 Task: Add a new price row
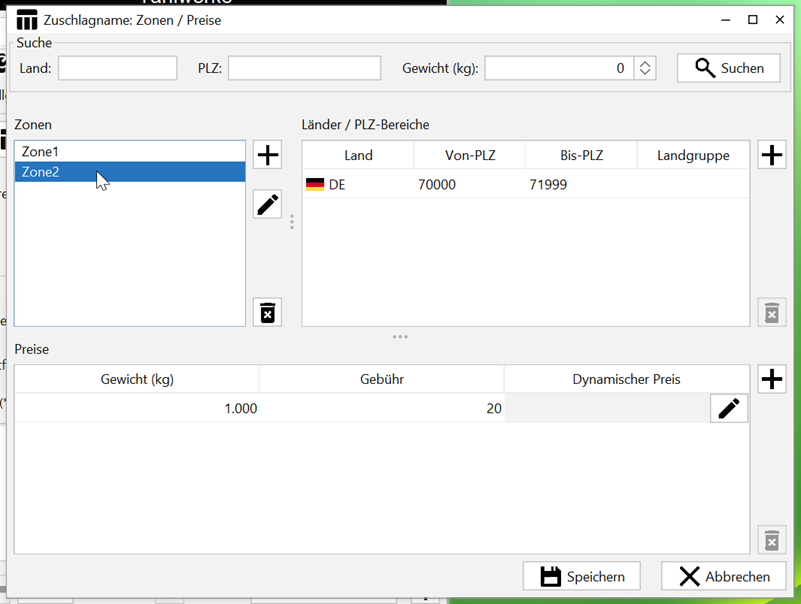point(771,379)
